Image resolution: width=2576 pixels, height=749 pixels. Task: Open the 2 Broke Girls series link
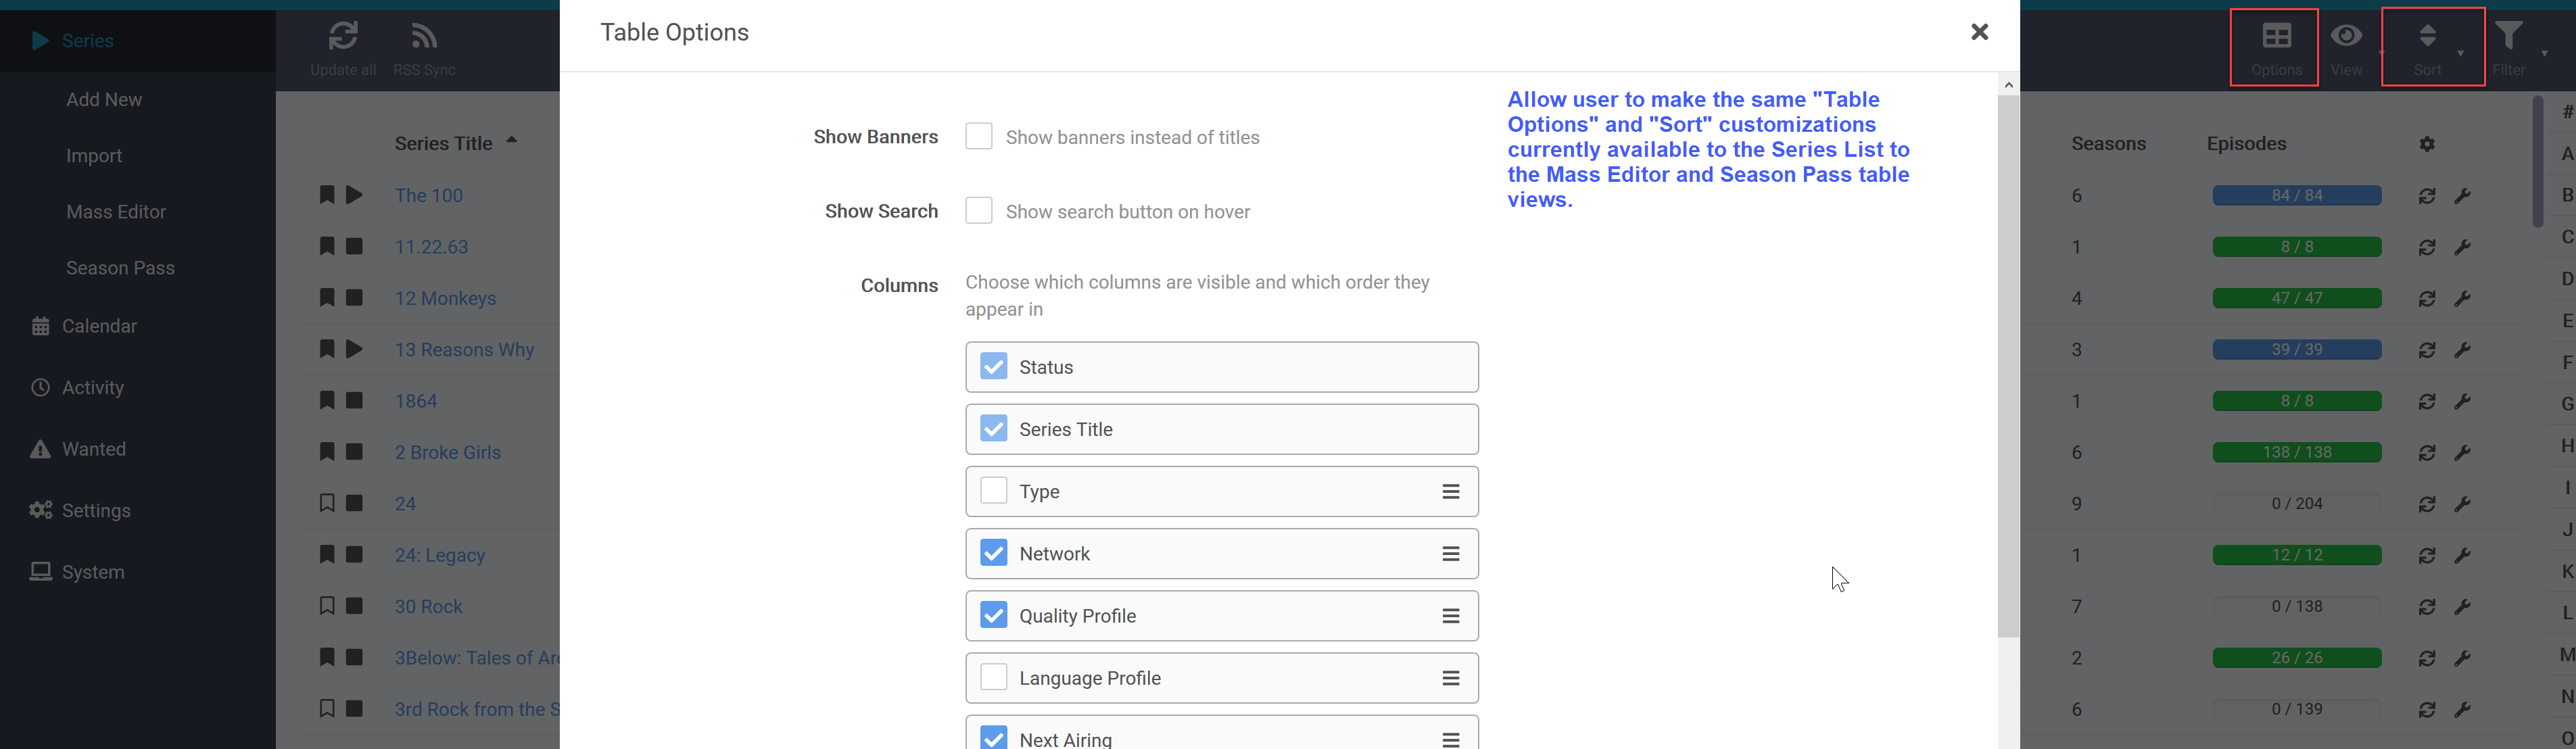pos(447,453)
